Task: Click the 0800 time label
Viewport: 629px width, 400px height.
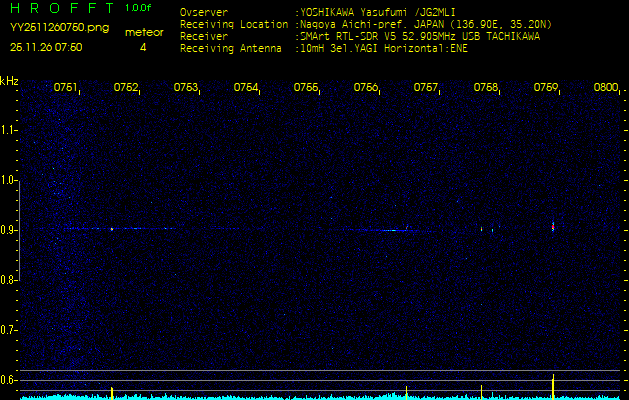Action: 606,87
